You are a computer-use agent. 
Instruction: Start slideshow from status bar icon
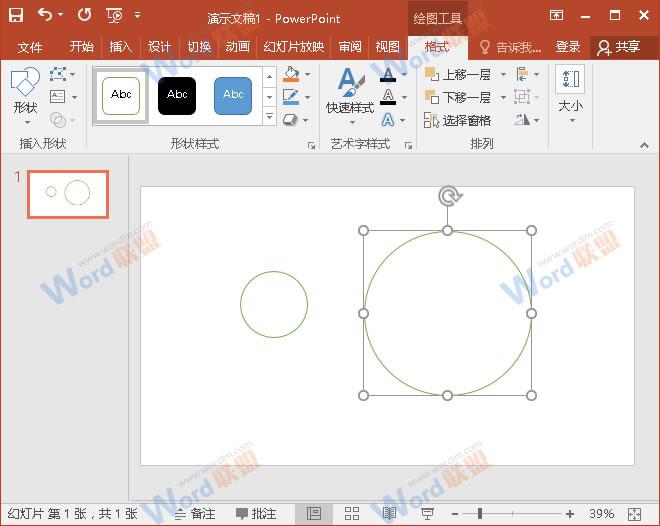click(427, 513)
